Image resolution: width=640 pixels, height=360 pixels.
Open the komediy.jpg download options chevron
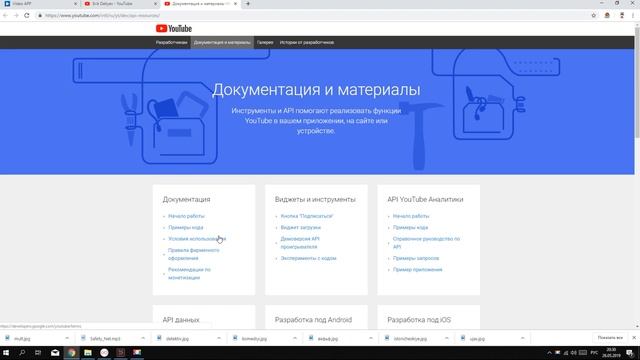tap(295, 338)
